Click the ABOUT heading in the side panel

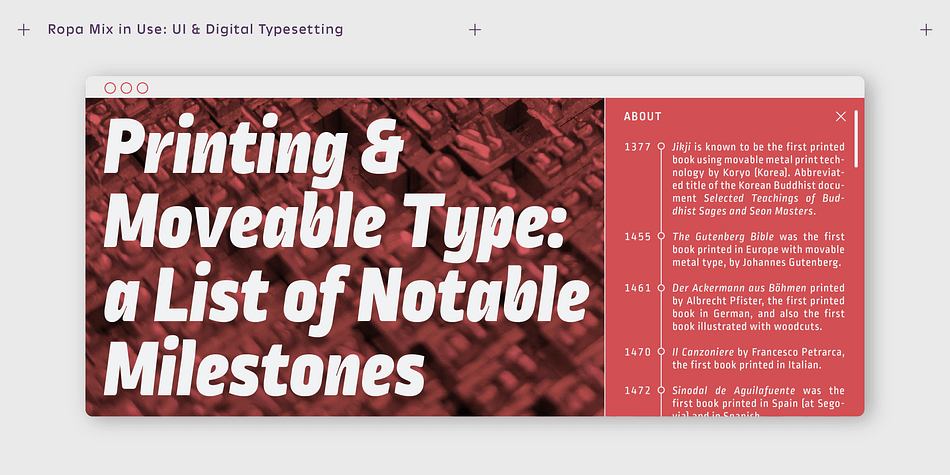pyautogui.click(x=643, y=116)
